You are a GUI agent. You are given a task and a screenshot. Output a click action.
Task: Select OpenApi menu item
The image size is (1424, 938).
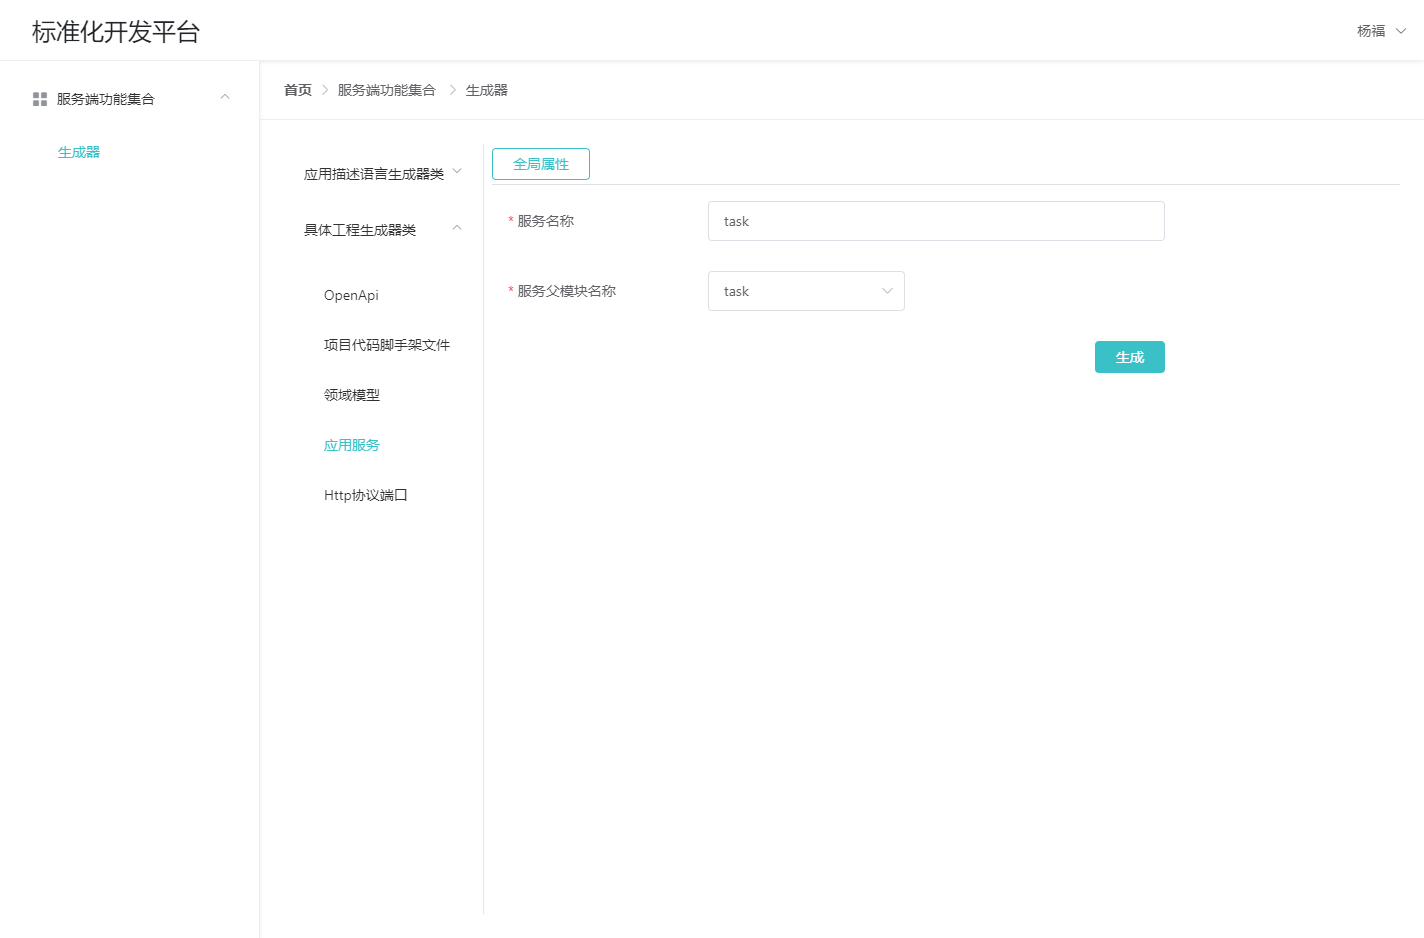(351, 295)
